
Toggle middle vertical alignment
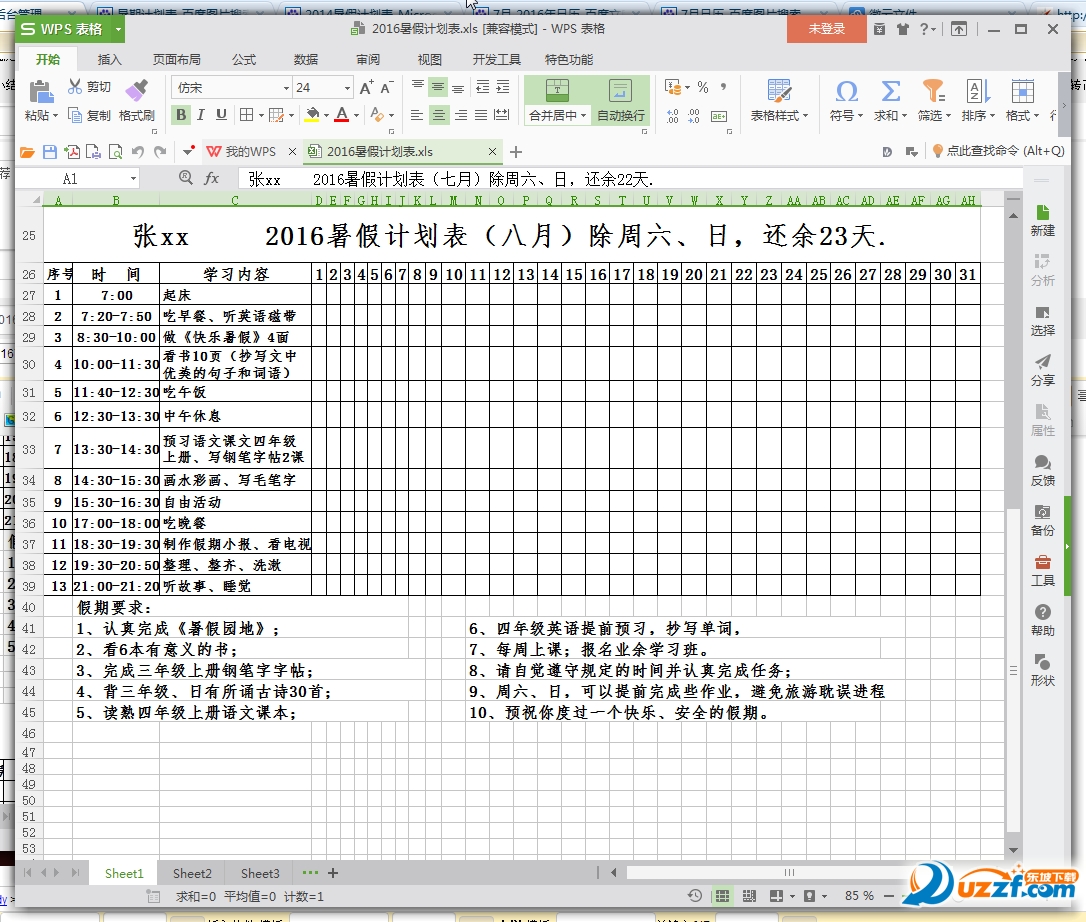pyautogui.click(x=438, y=87)
